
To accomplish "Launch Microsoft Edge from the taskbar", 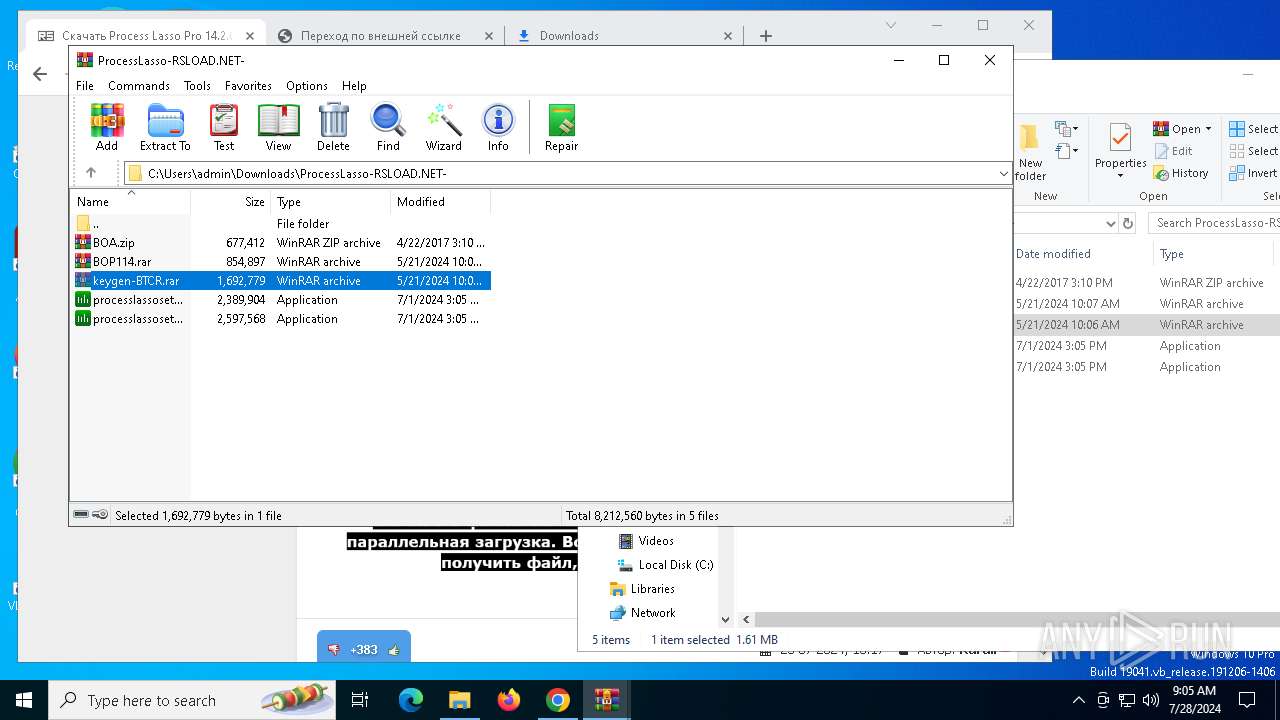I will (x=411, y=700).
